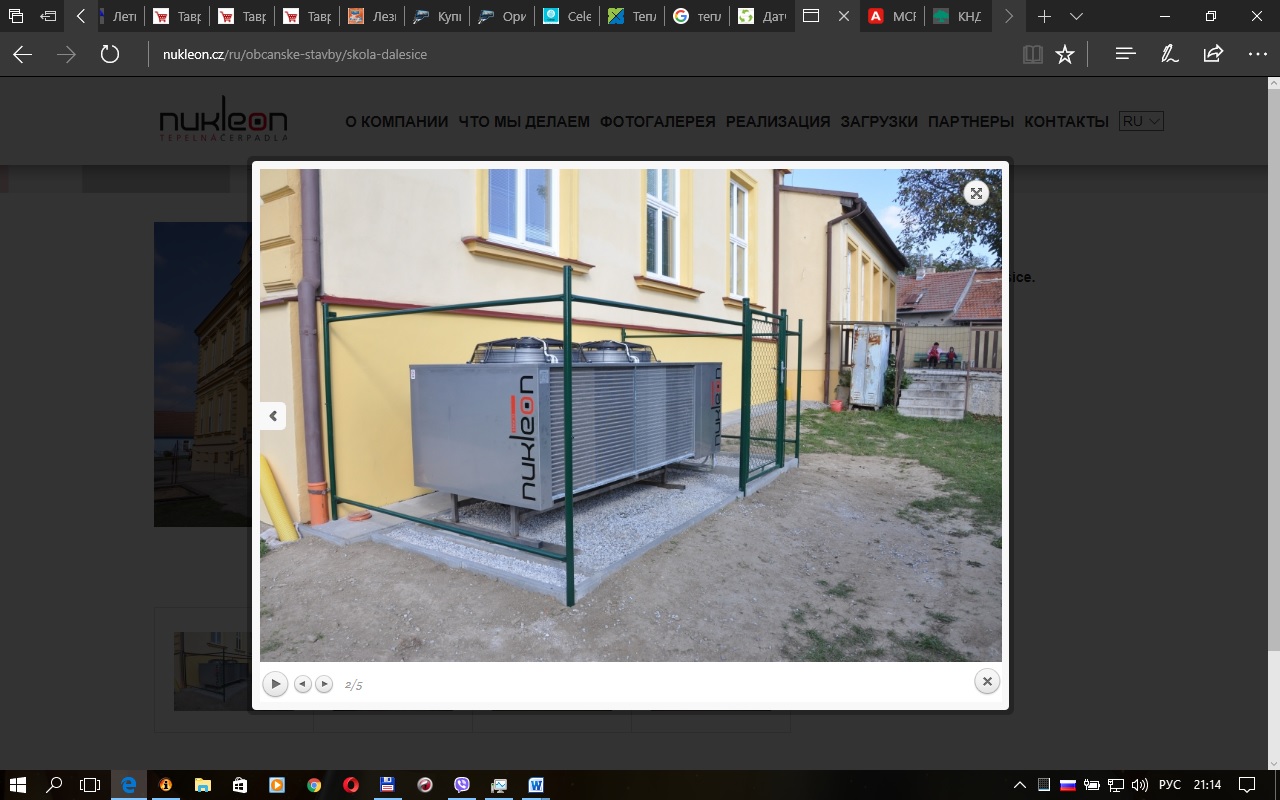The image size is (1280, 800).
Task: Start the gallery slideshow playback
Action: pyautogui.click(x=275, y=684)
